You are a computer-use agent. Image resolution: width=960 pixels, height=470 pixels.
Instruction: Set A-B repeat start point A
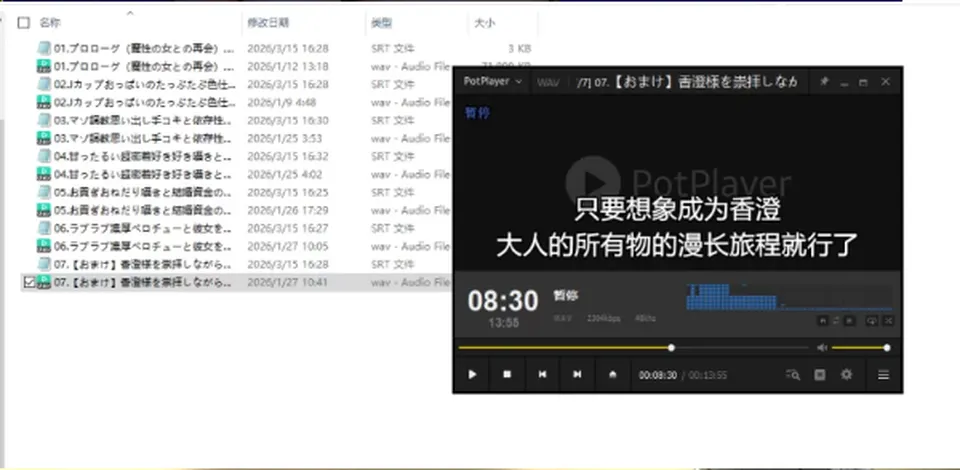point(822,321)
